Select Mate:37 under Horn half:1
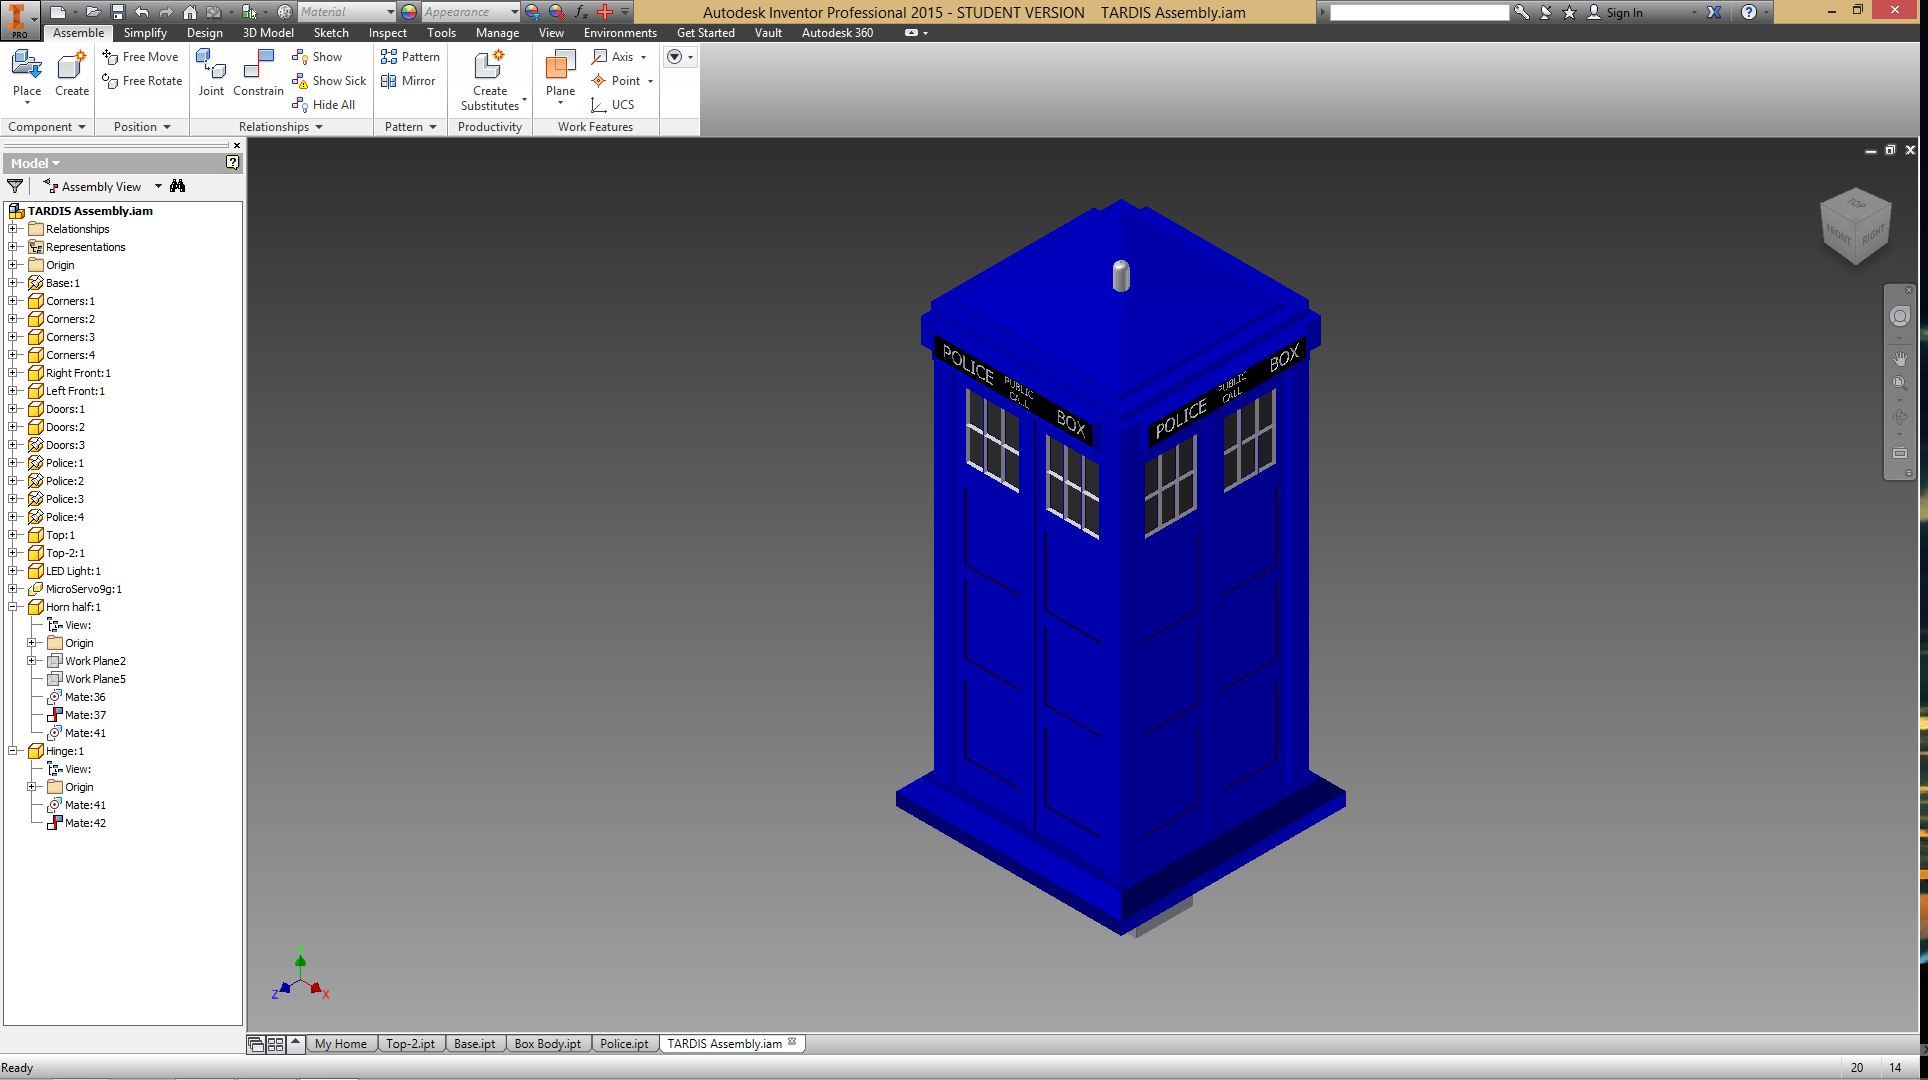The height and width of the screenshot is (1080, 1928). (x=85, y=714)
